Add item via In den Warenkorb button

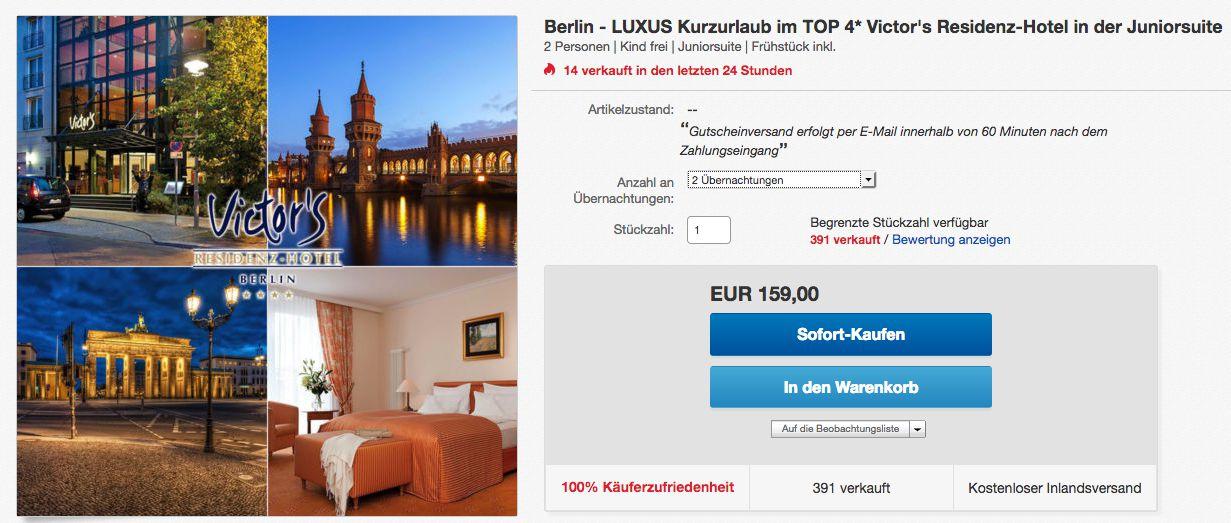(x=851, y=387)
